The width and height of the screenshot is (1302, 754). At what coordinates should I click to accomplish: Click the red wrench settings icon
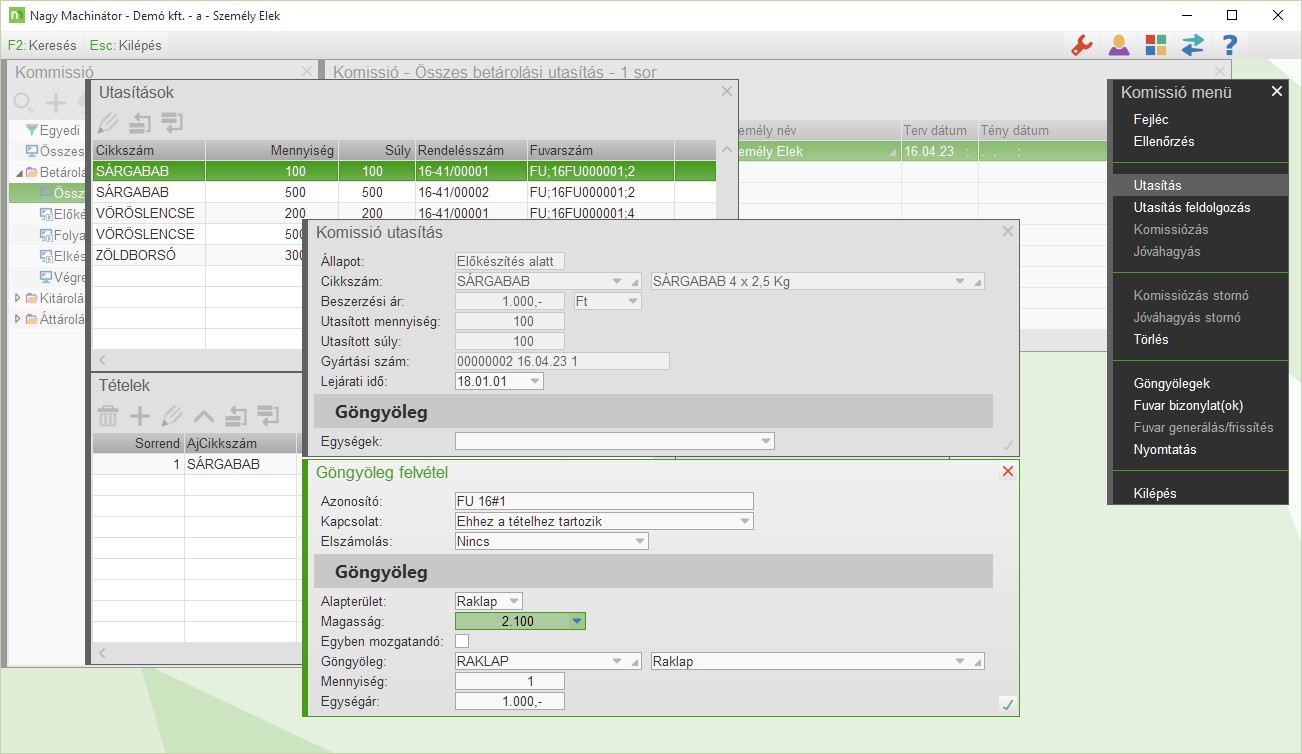pyautogui.click(x=1081, y=45)
